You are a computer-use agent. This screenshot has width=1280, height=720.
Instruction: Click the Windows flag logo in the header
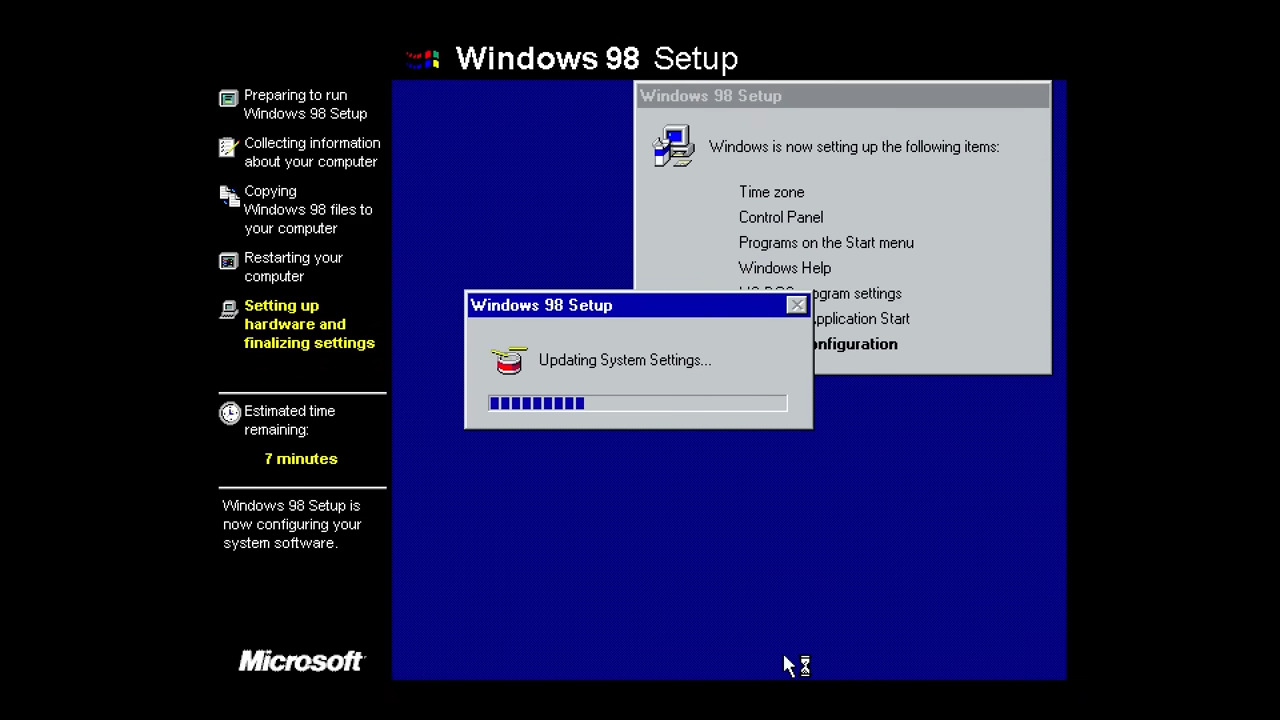click(424, 59)
